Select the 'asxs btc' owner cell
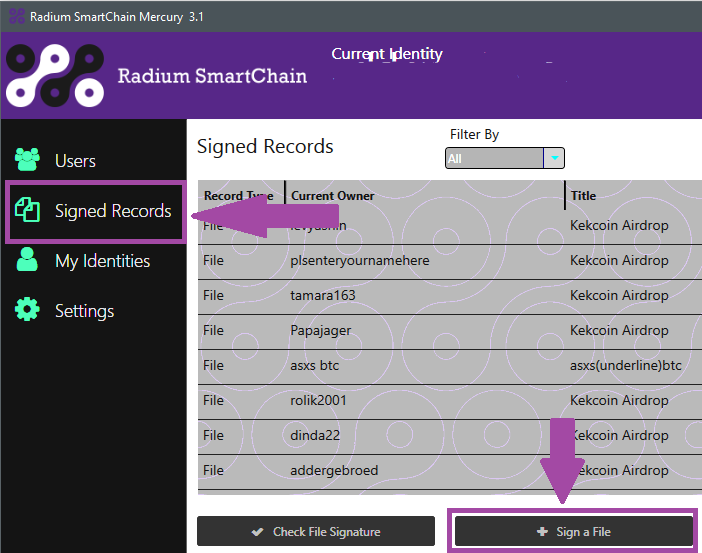This screenshot has height=553, width=702. point(314,365)
